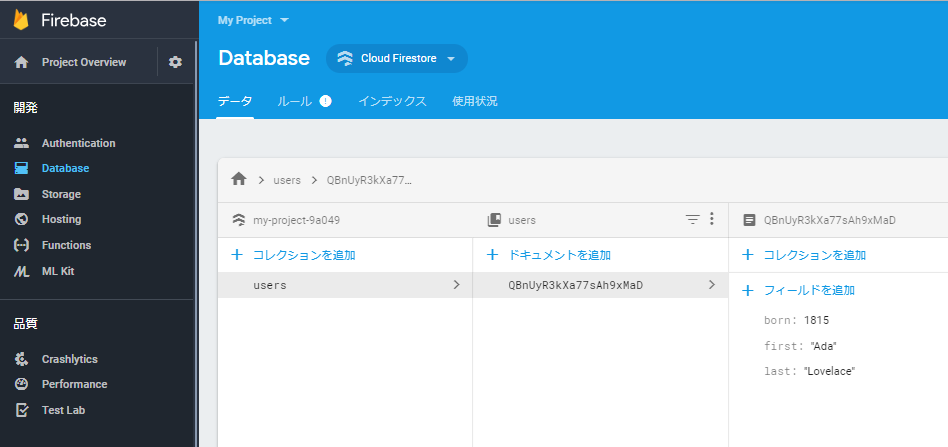Click the Crashlytics icon in sidebar
Image resolution: width=948 pixels, height=447 pixels.
click(21, 359)
